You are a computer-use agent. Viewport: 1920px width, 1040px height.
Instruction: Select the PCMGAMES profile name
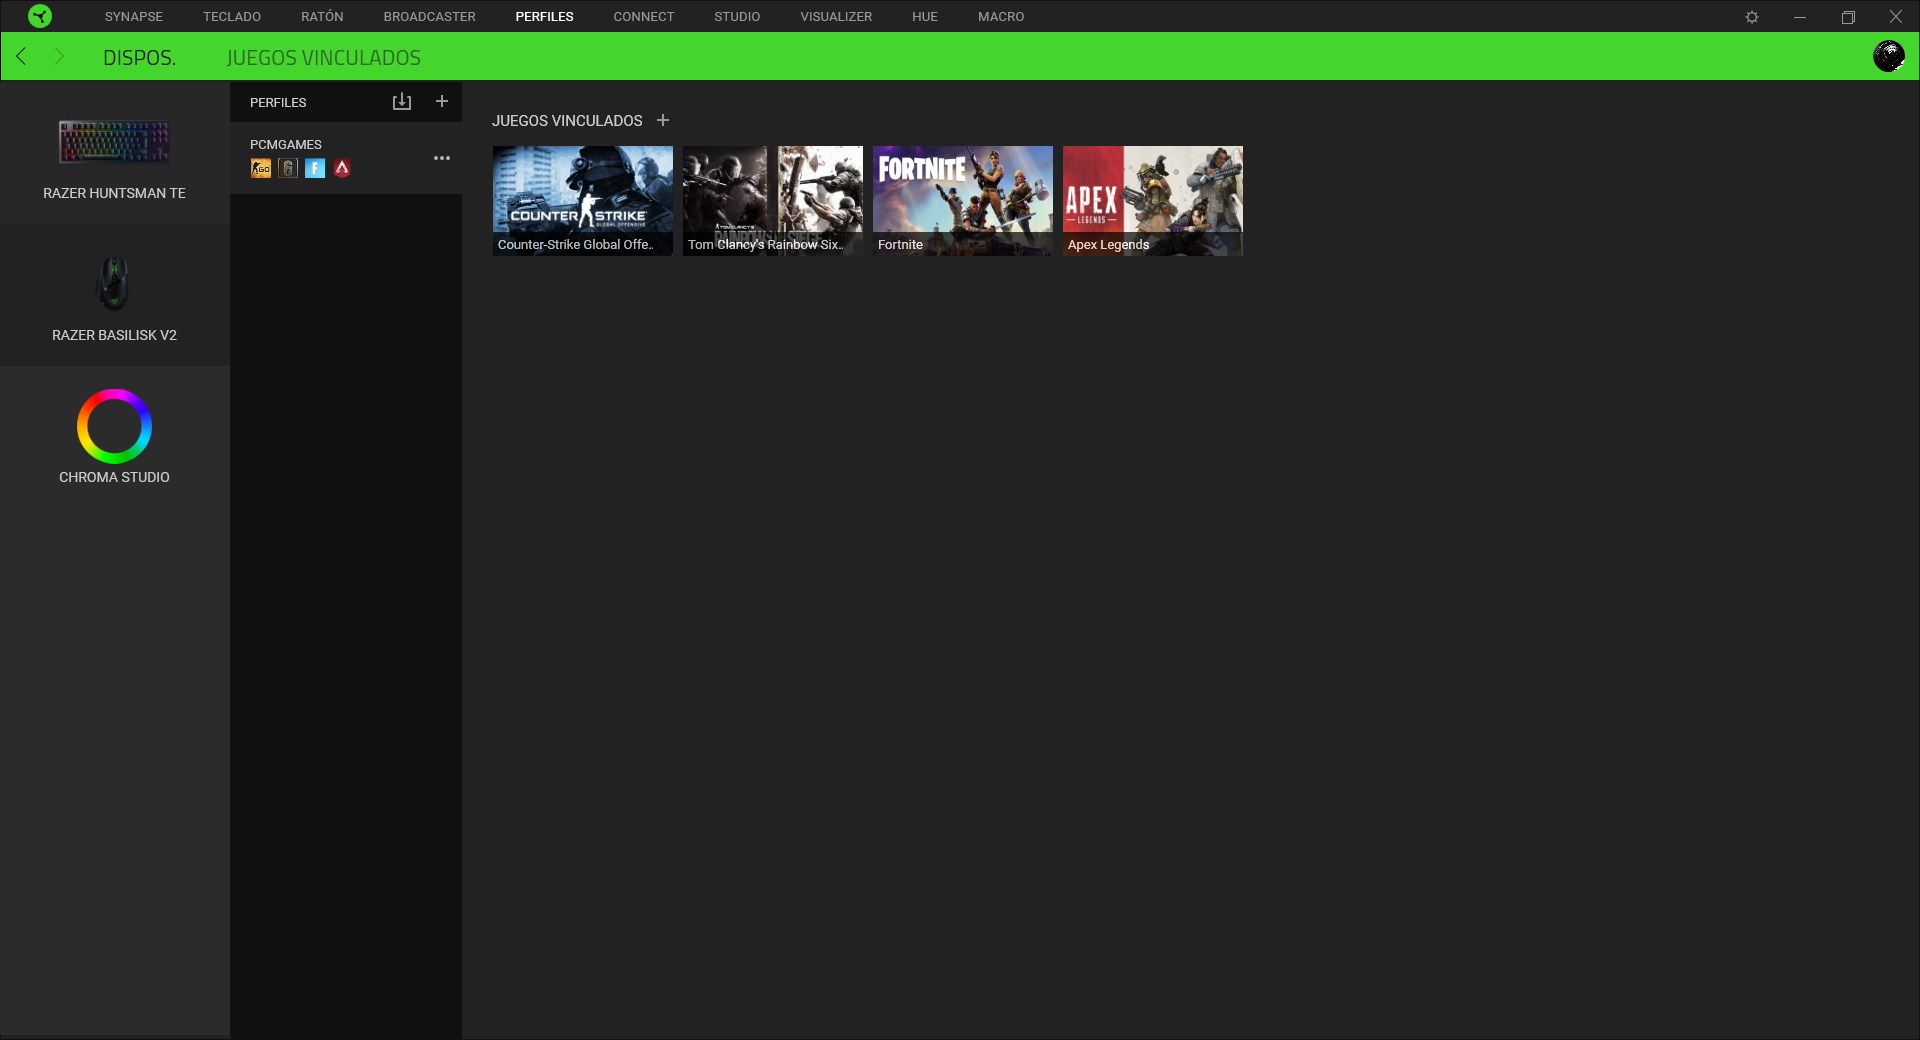(x=286, y=145)
